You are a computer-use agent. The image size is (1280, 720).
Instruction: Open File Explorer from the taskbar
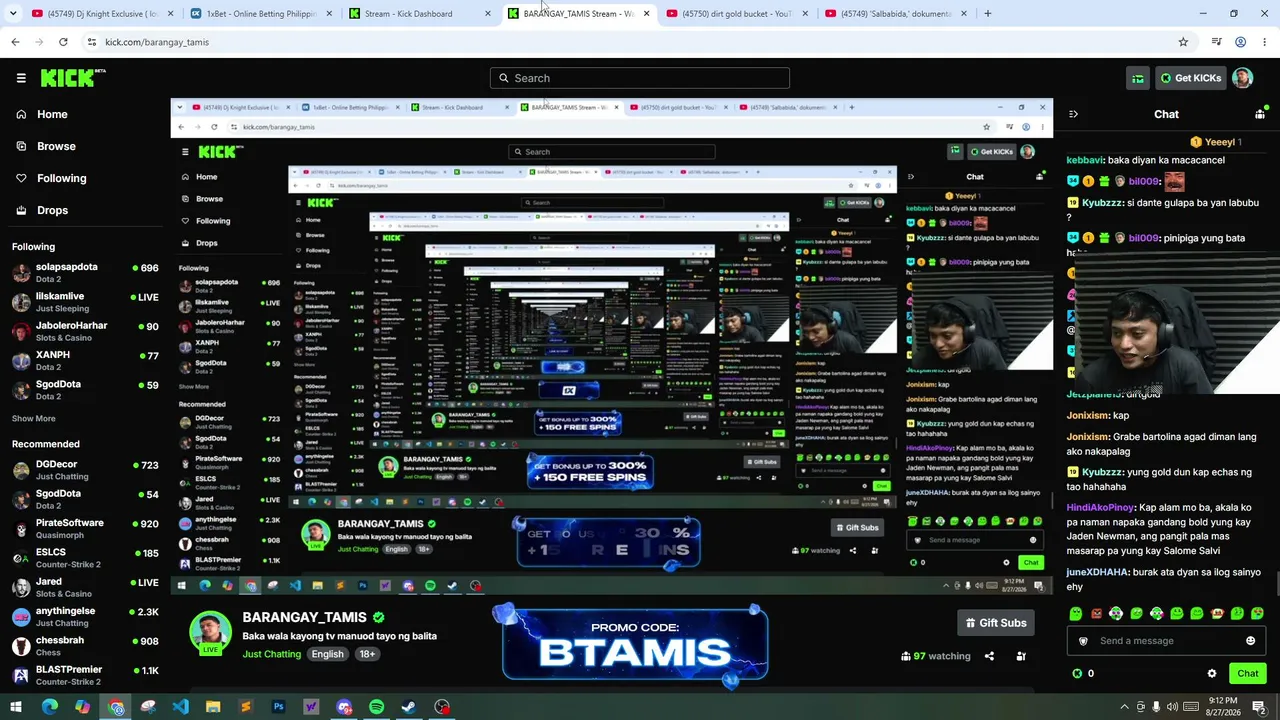(x=213, y=707)
